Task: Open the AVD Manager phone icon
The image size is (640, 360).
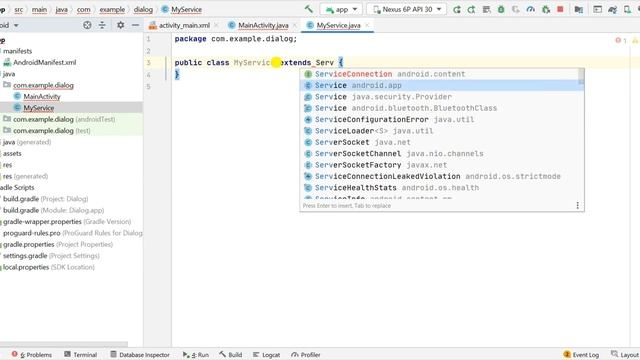Action: click(627, 9)
